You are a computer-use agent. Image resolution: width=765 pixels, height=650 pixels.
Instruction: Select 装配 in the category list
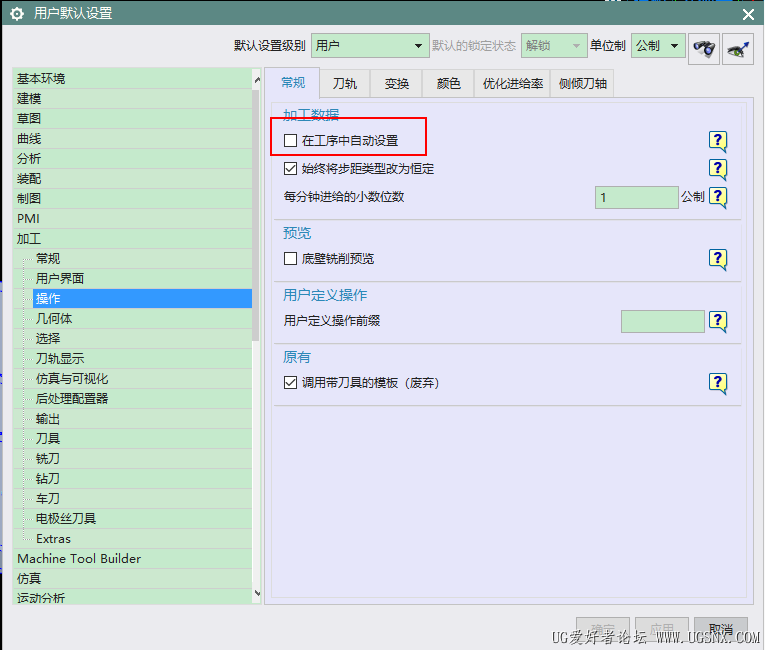(x=132, y=179)
